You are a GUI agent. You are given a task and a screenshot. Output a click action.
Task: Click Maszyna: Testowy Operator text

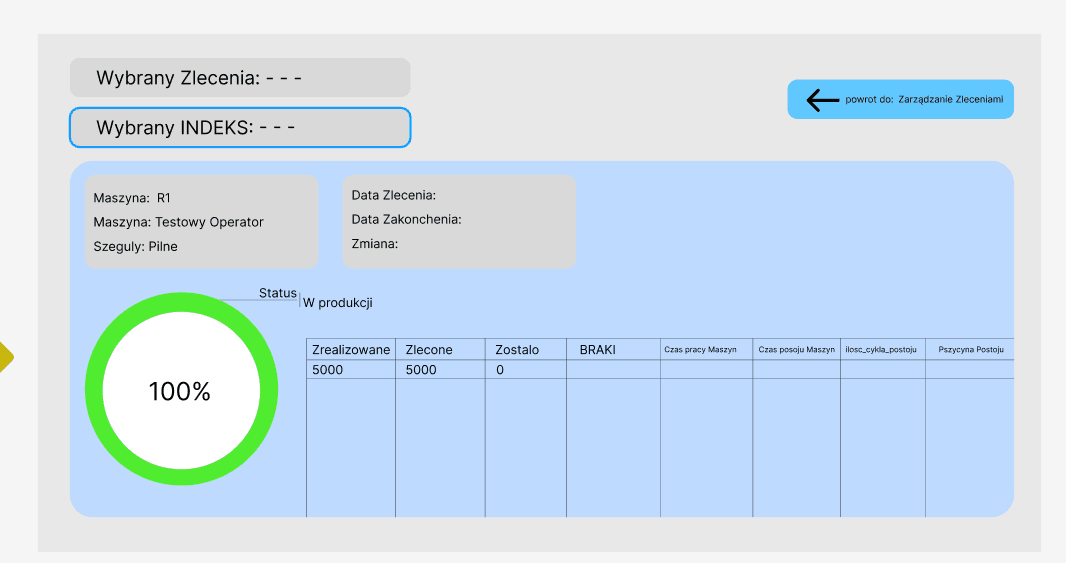click(178, 222)
